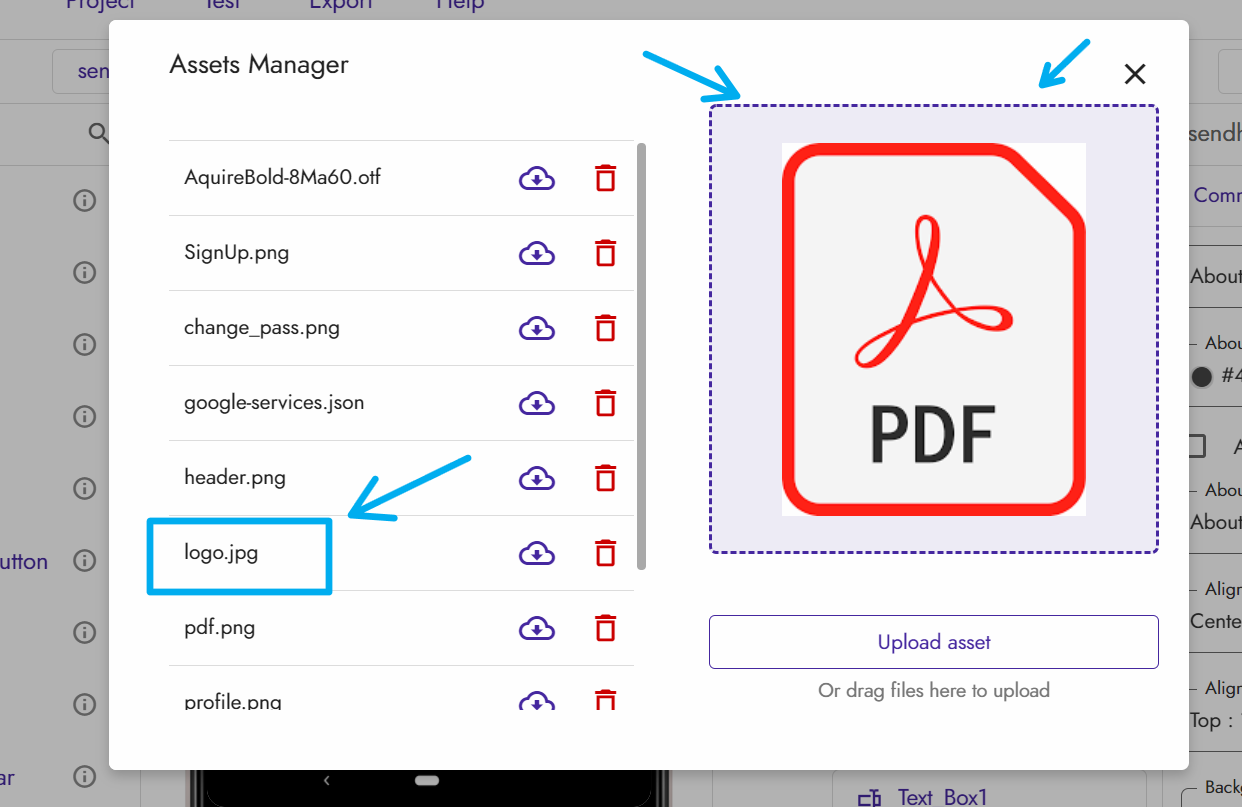The width and height of the screenshot is (1242, 807).
Task: Delete the SignUp.png asset
Action: point(605,253)
